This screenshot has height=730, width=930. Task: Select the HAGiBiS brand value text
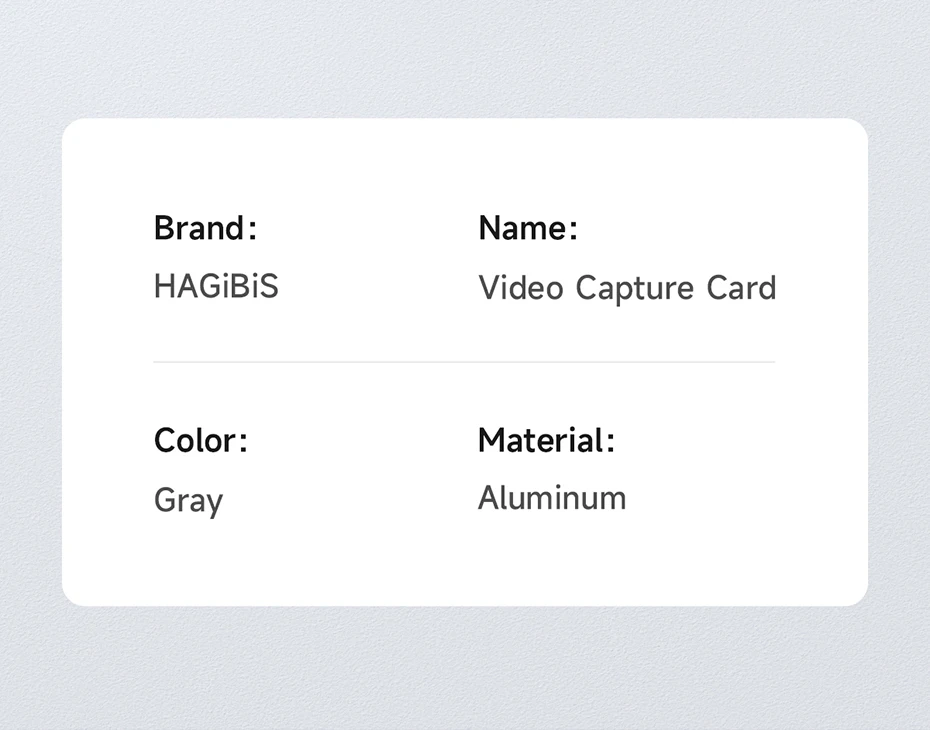coord(216,286)
